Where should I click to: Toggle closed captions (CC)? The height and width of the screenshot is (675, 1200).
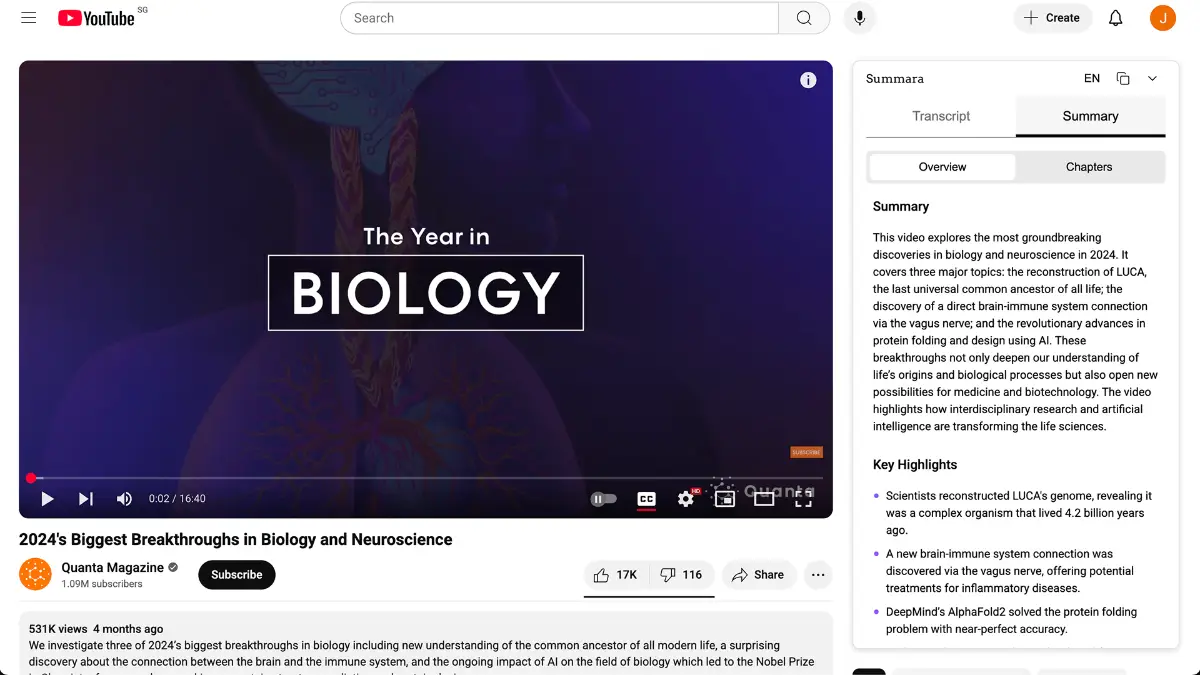[x=646, y=499]
